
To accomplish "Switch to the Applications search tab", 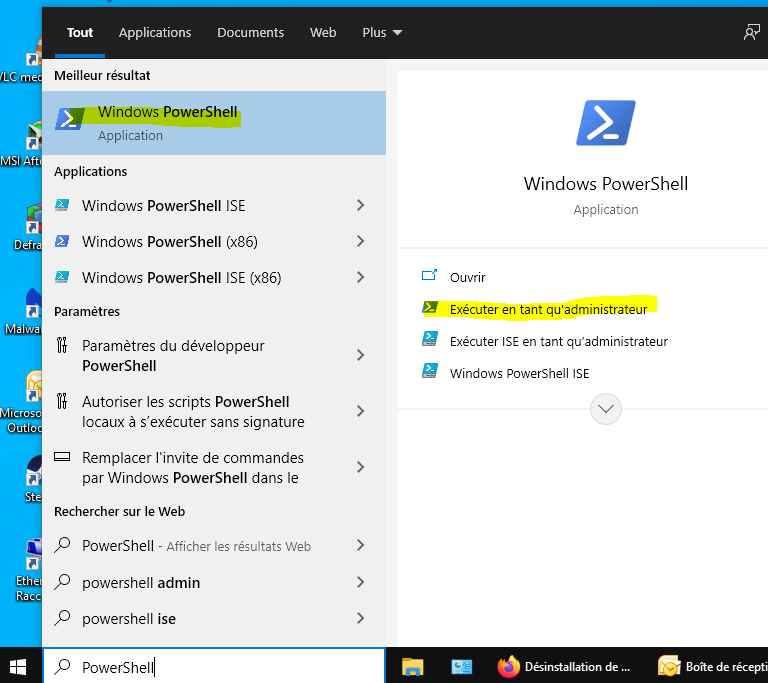I will pos(155,32).
